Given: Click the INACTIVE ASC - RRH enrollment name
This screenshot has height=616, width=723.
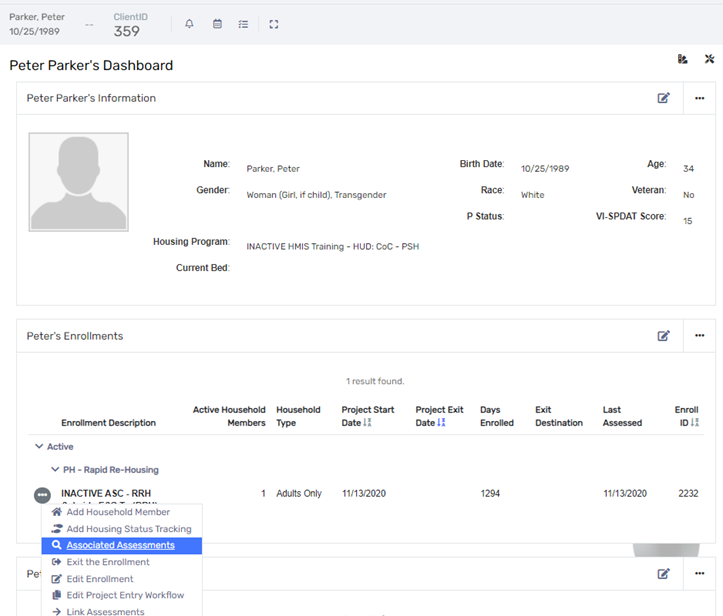Looking at the screenshot, I should (106, 493).
